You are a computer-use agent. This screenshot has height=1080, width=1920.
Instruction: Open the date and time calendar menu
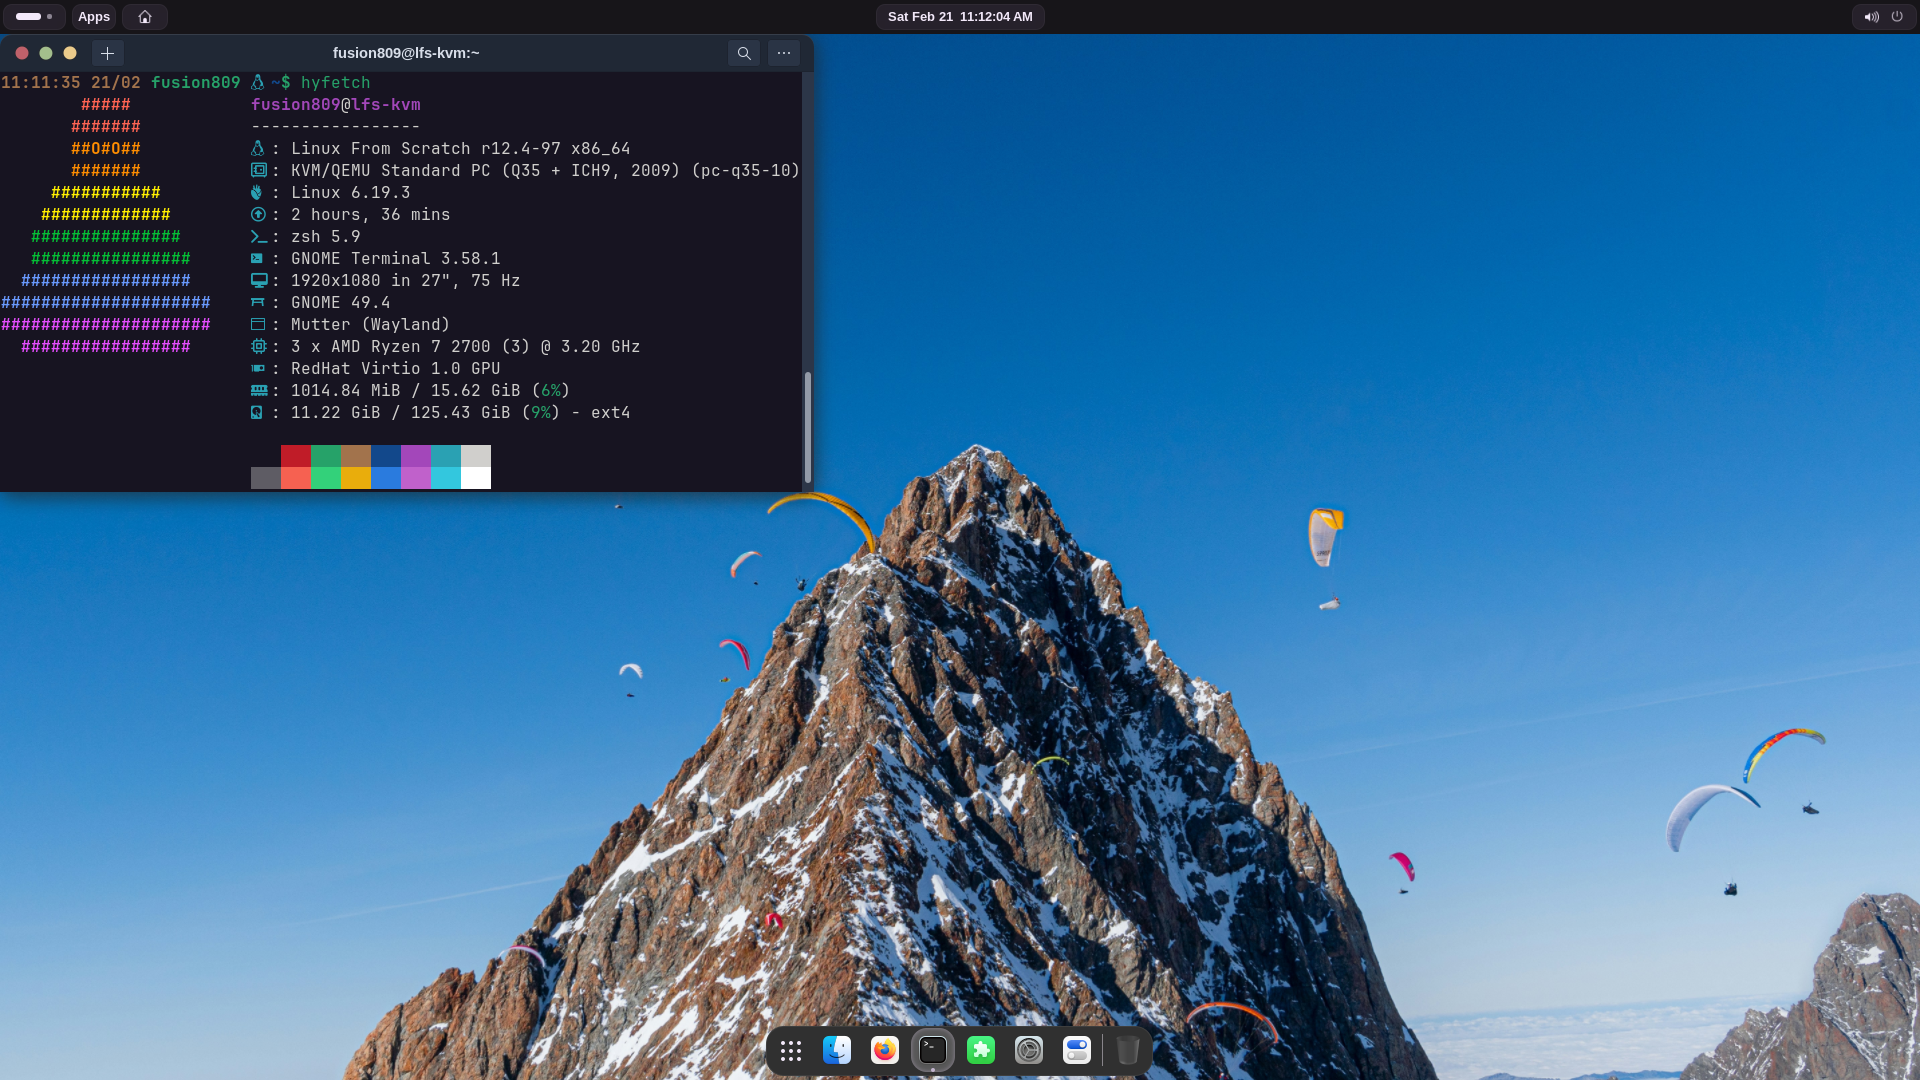point(960,17)
